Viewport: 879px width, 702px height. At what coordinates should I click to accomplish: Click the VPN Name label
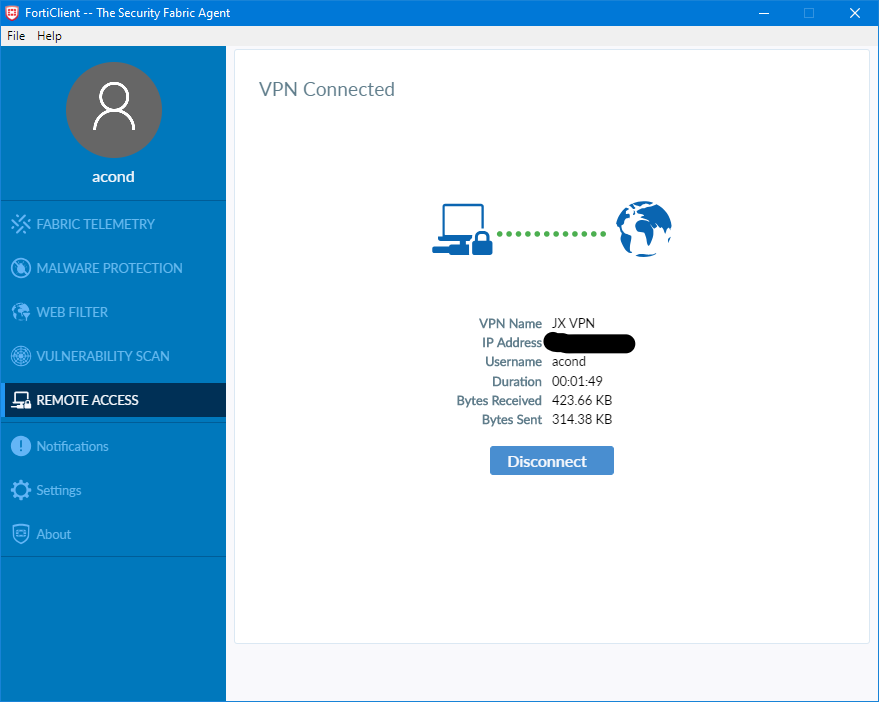(x=510, y=324)
